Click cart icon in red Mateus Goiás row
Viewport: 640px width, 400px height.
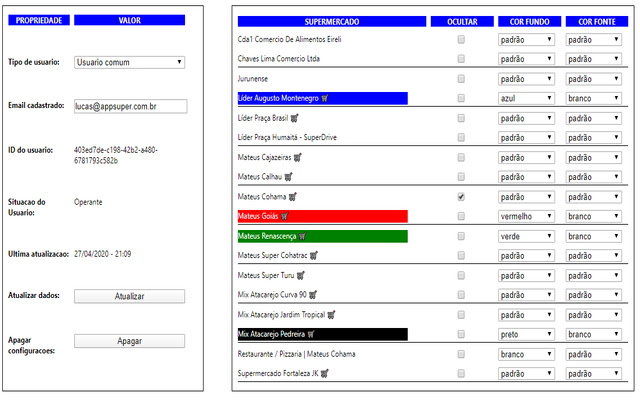284,216
